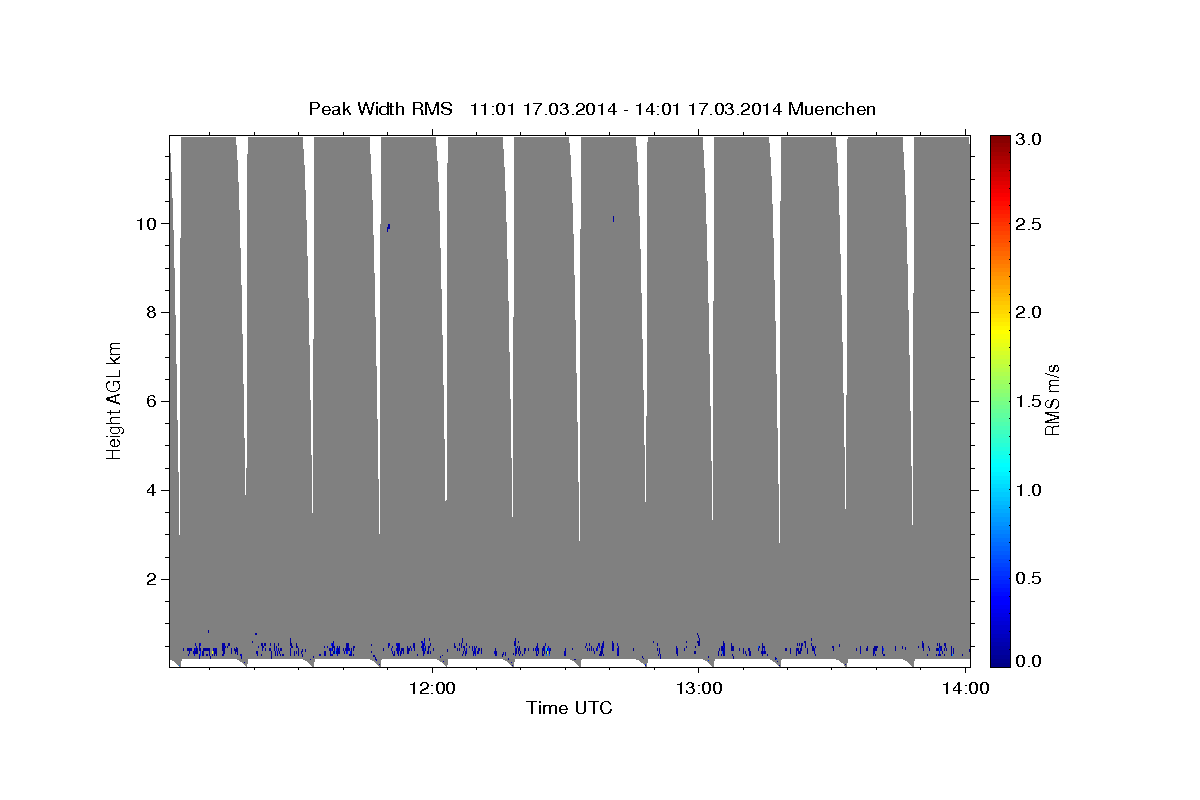The image size is (1200, 800).
Task: Click the height axis label 8
Action: 152,312
